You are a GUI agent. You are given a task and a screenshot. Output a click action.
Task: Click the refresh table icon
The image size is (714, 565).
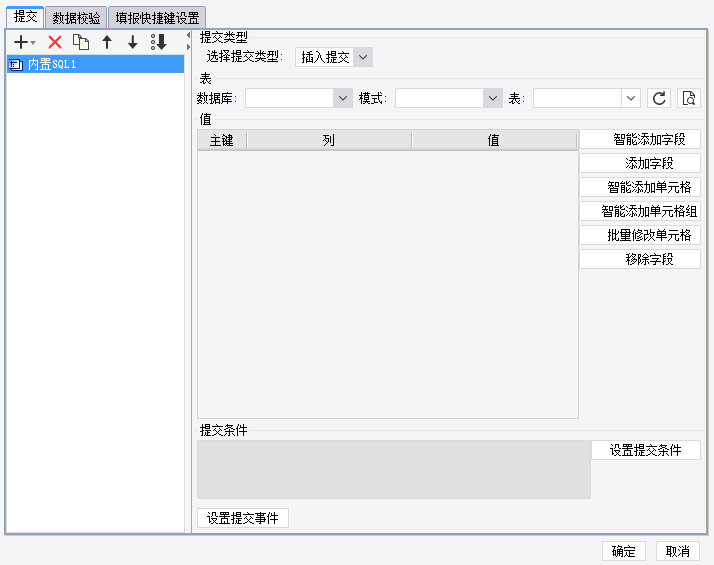pyautogui.click(x=659, y=98)
